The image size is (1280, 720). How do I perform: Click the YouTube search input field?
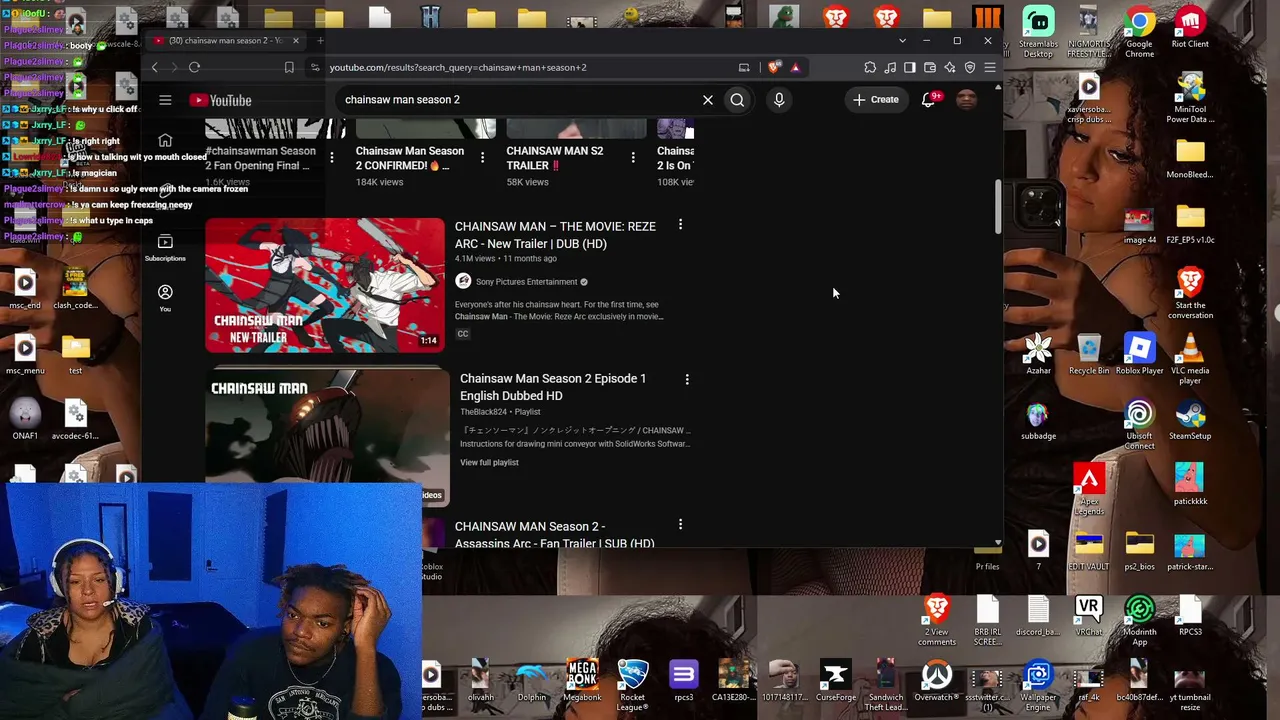pos(518,100)
